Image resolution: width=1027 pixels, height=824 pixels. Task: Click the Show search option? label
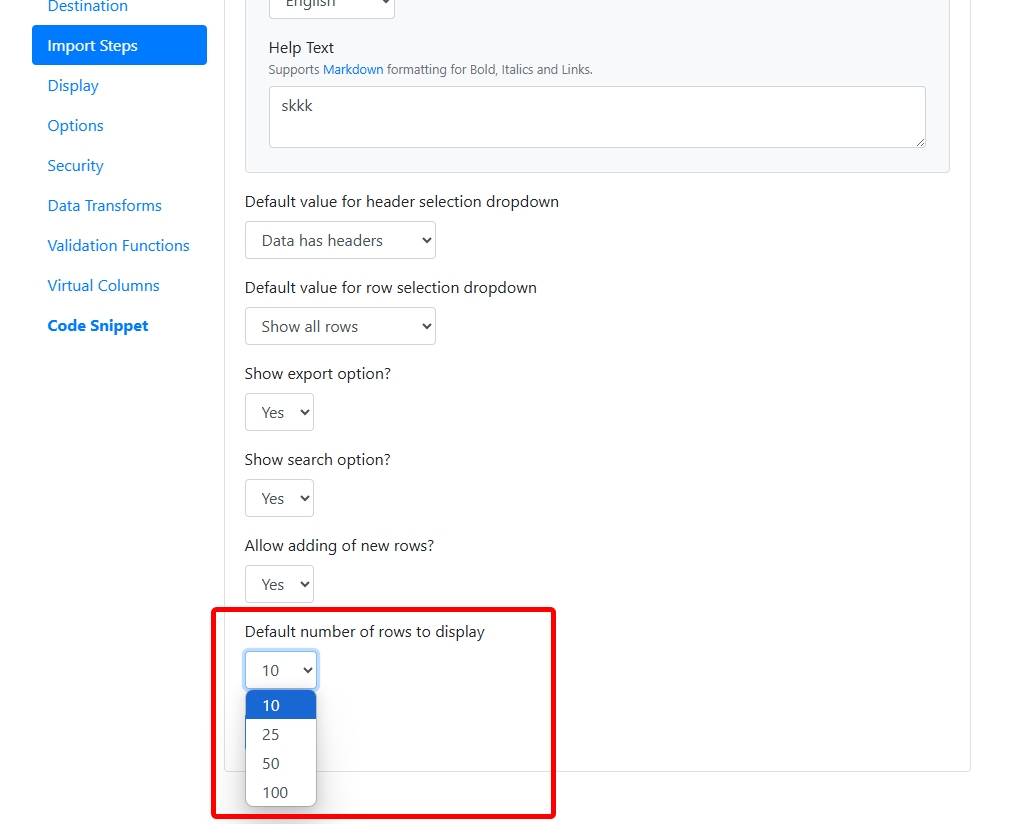(x=318, y=460)
